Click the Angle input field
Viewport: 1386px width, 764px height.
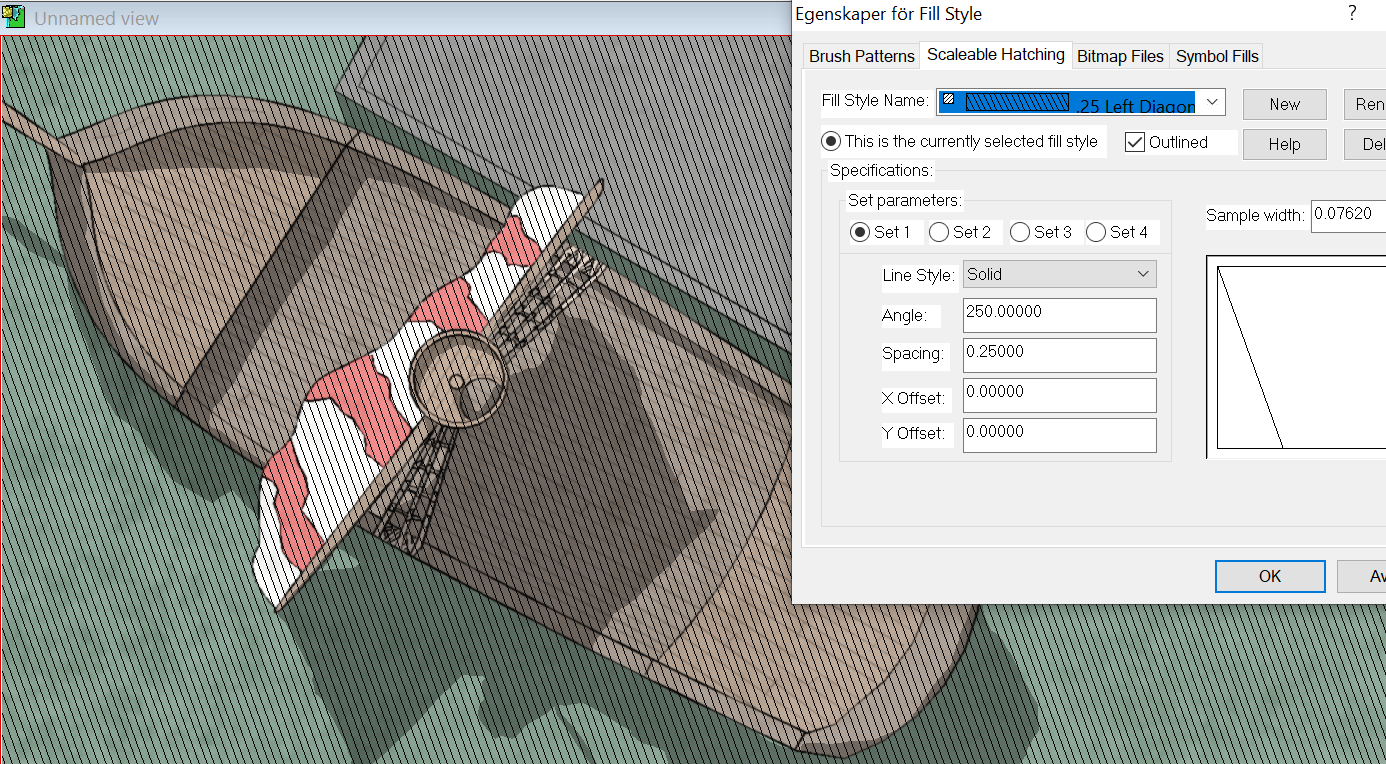pyautogui.click(x=1059, y=315)
